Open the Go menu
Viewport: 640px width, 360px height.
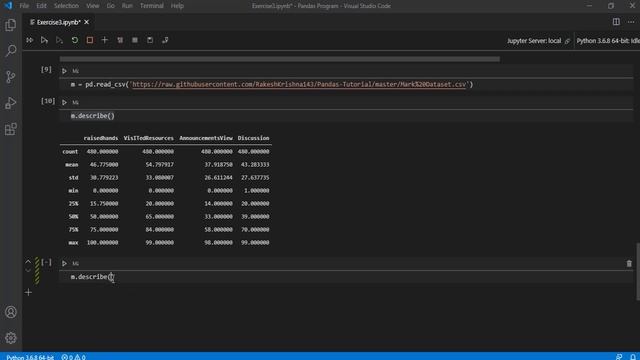[111, 6]
